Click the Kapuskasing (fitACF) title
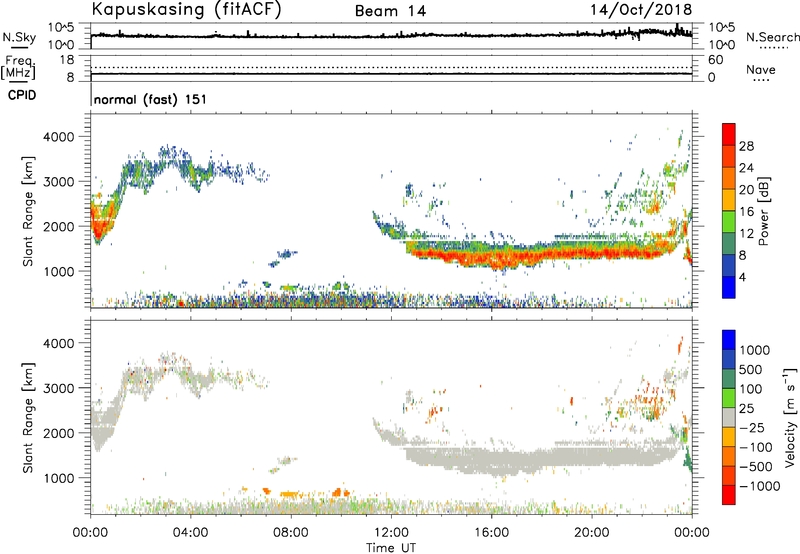 click(186, 9)
